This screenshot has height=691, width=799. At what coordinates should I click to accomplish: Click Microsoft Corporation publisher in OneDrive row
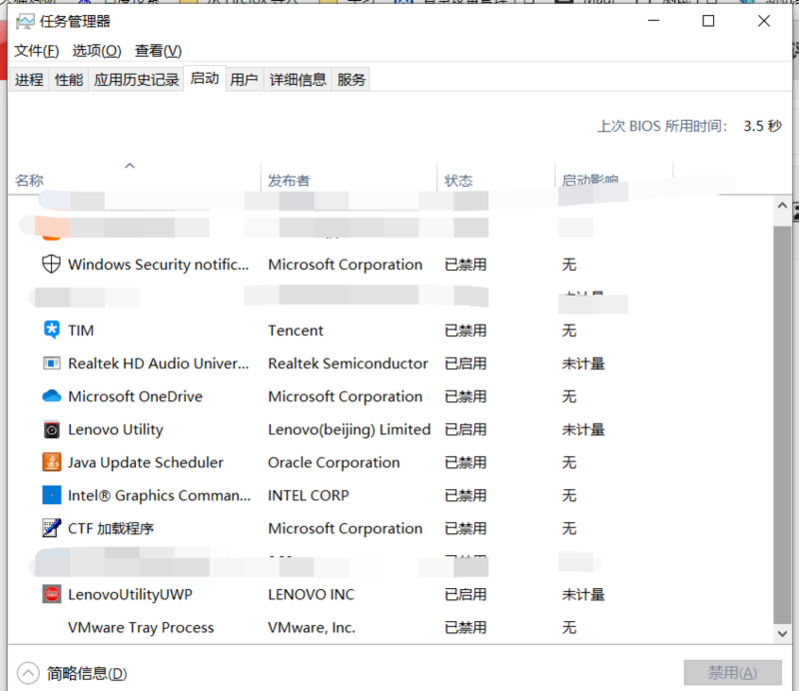coord(345,396)
